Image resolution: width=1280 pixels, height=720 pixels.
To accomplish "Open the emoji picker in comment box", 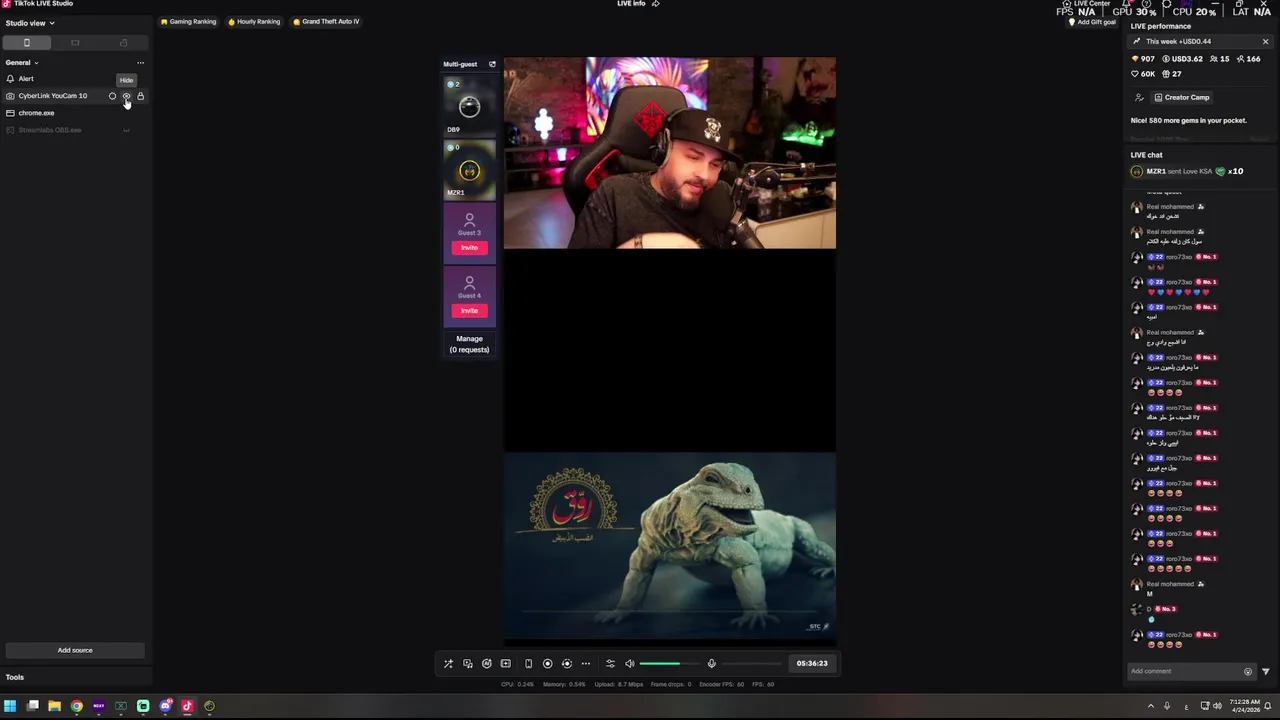I will [1247, 671].
